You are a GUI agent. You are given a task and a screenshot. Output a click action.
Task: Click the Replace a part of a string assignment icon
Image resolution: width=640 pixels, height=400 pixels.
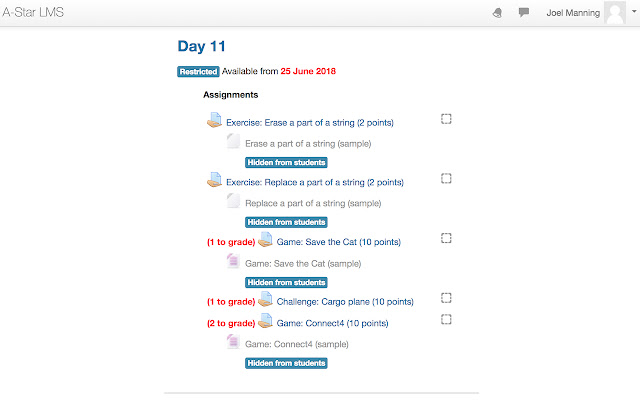pos(214,181)
